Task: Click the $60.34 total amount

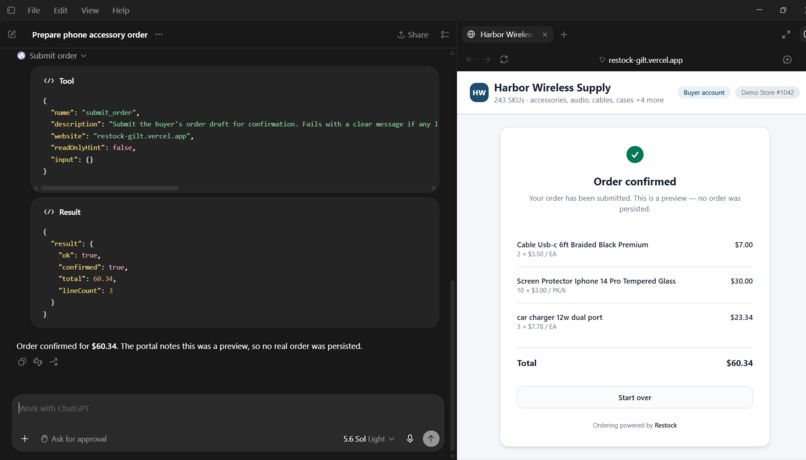Action: tap(739, 363)
